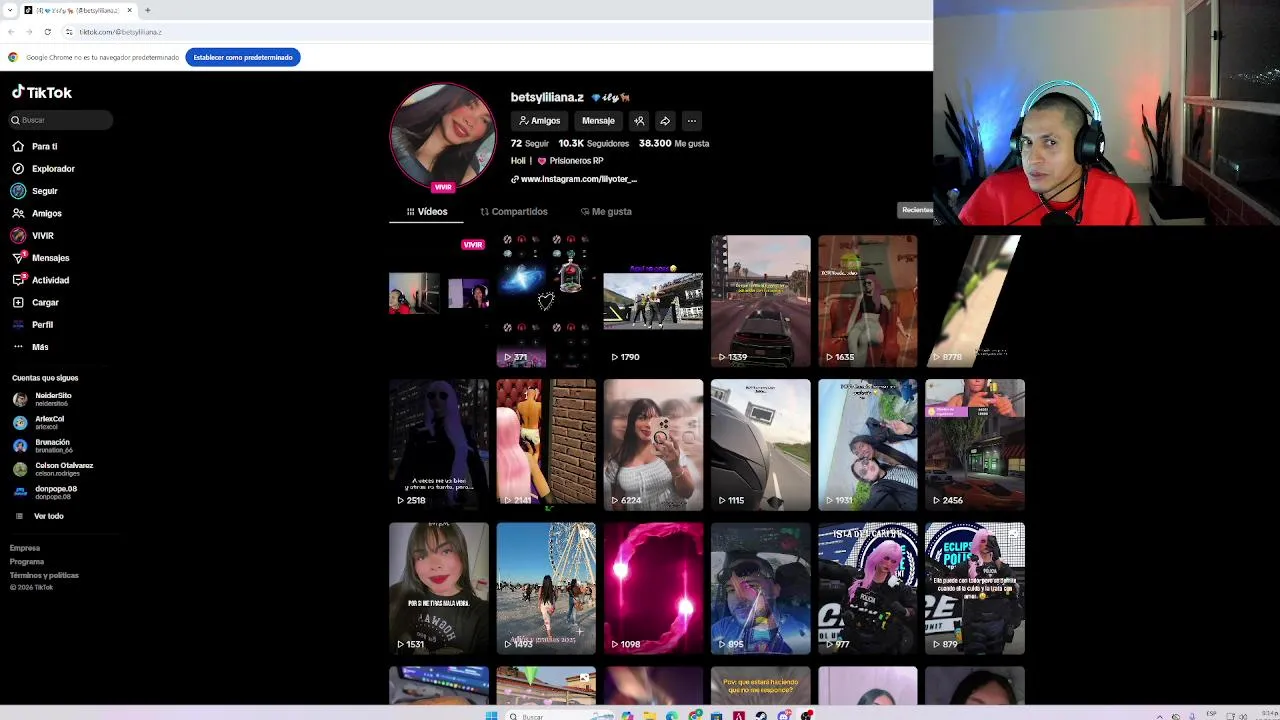The width and height of the screenshot is (1280, 720).
Task: Open the Actividad notifications item
Action: tap(40, 280)
